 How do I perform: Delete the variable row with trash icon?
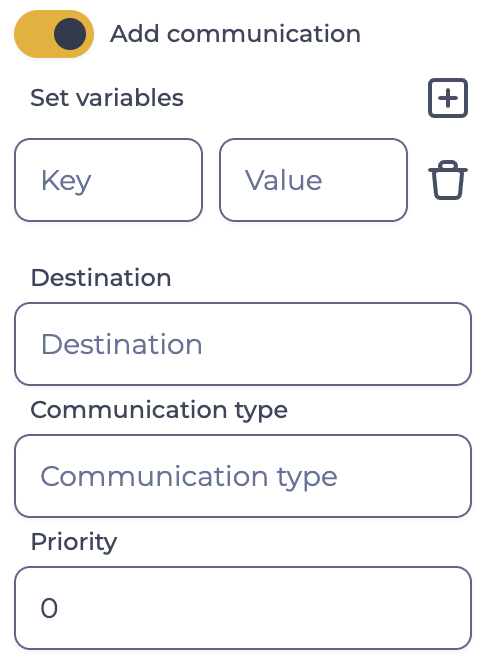(x=448, y=180)
